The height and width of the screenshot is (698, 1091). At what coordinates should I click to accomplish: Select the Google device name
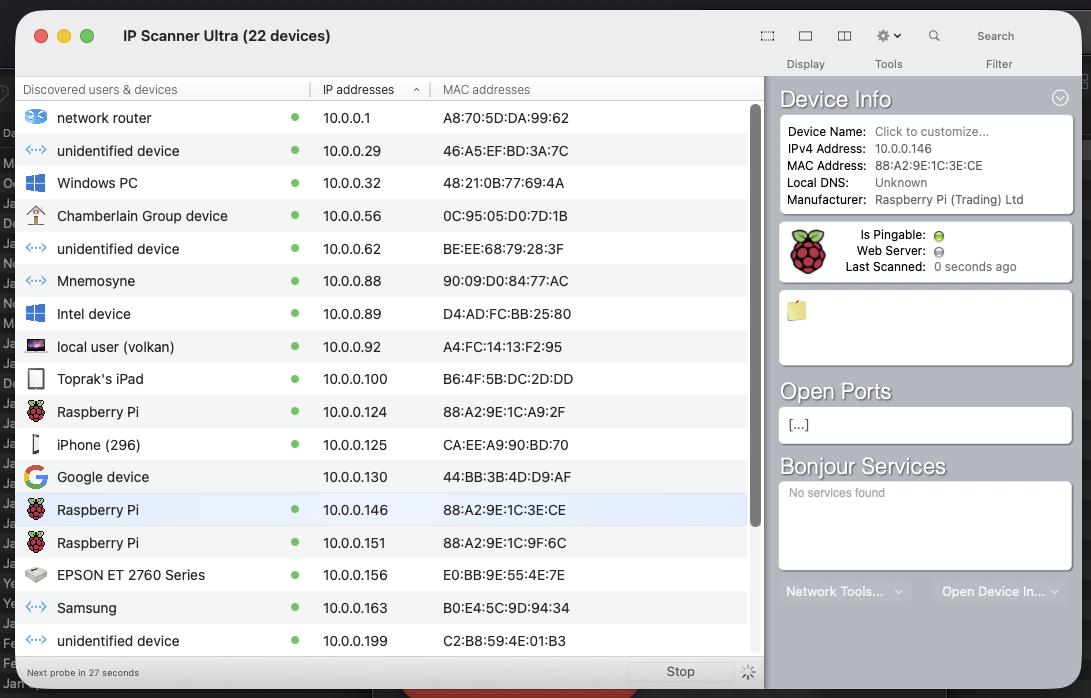click(x=103, y=477)
